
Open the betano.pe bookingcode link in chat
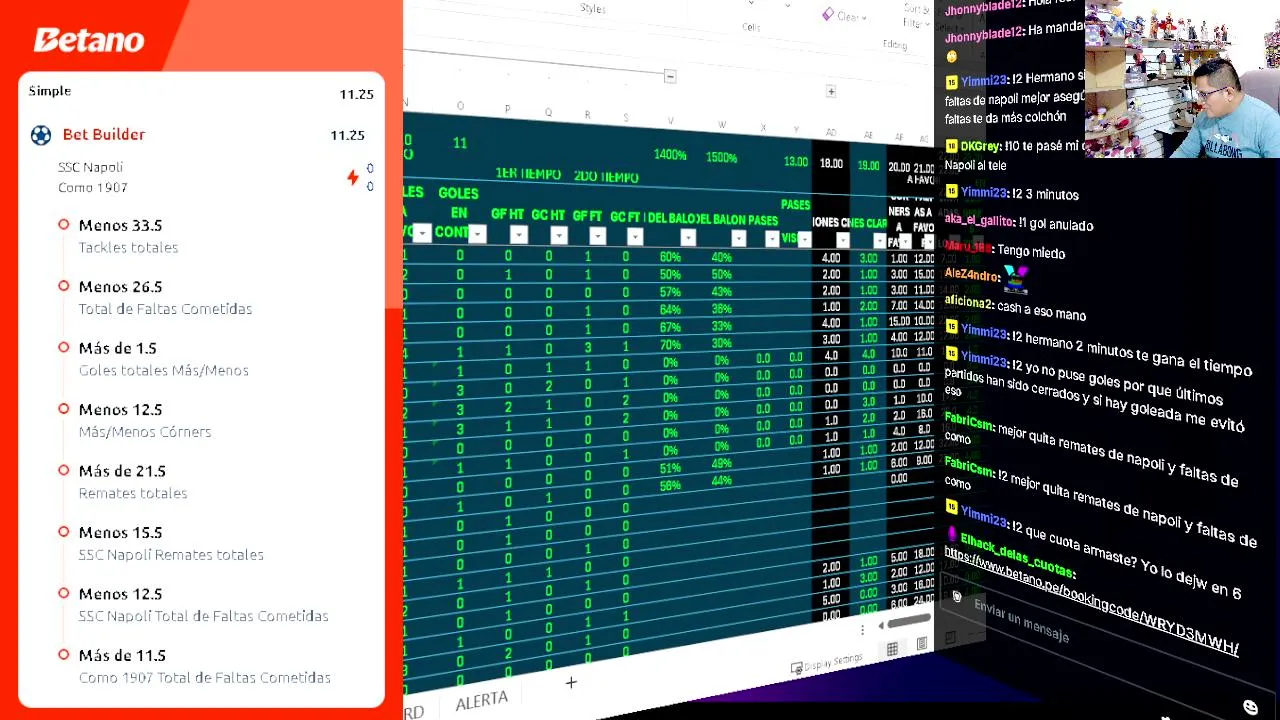click(1091, 599)
